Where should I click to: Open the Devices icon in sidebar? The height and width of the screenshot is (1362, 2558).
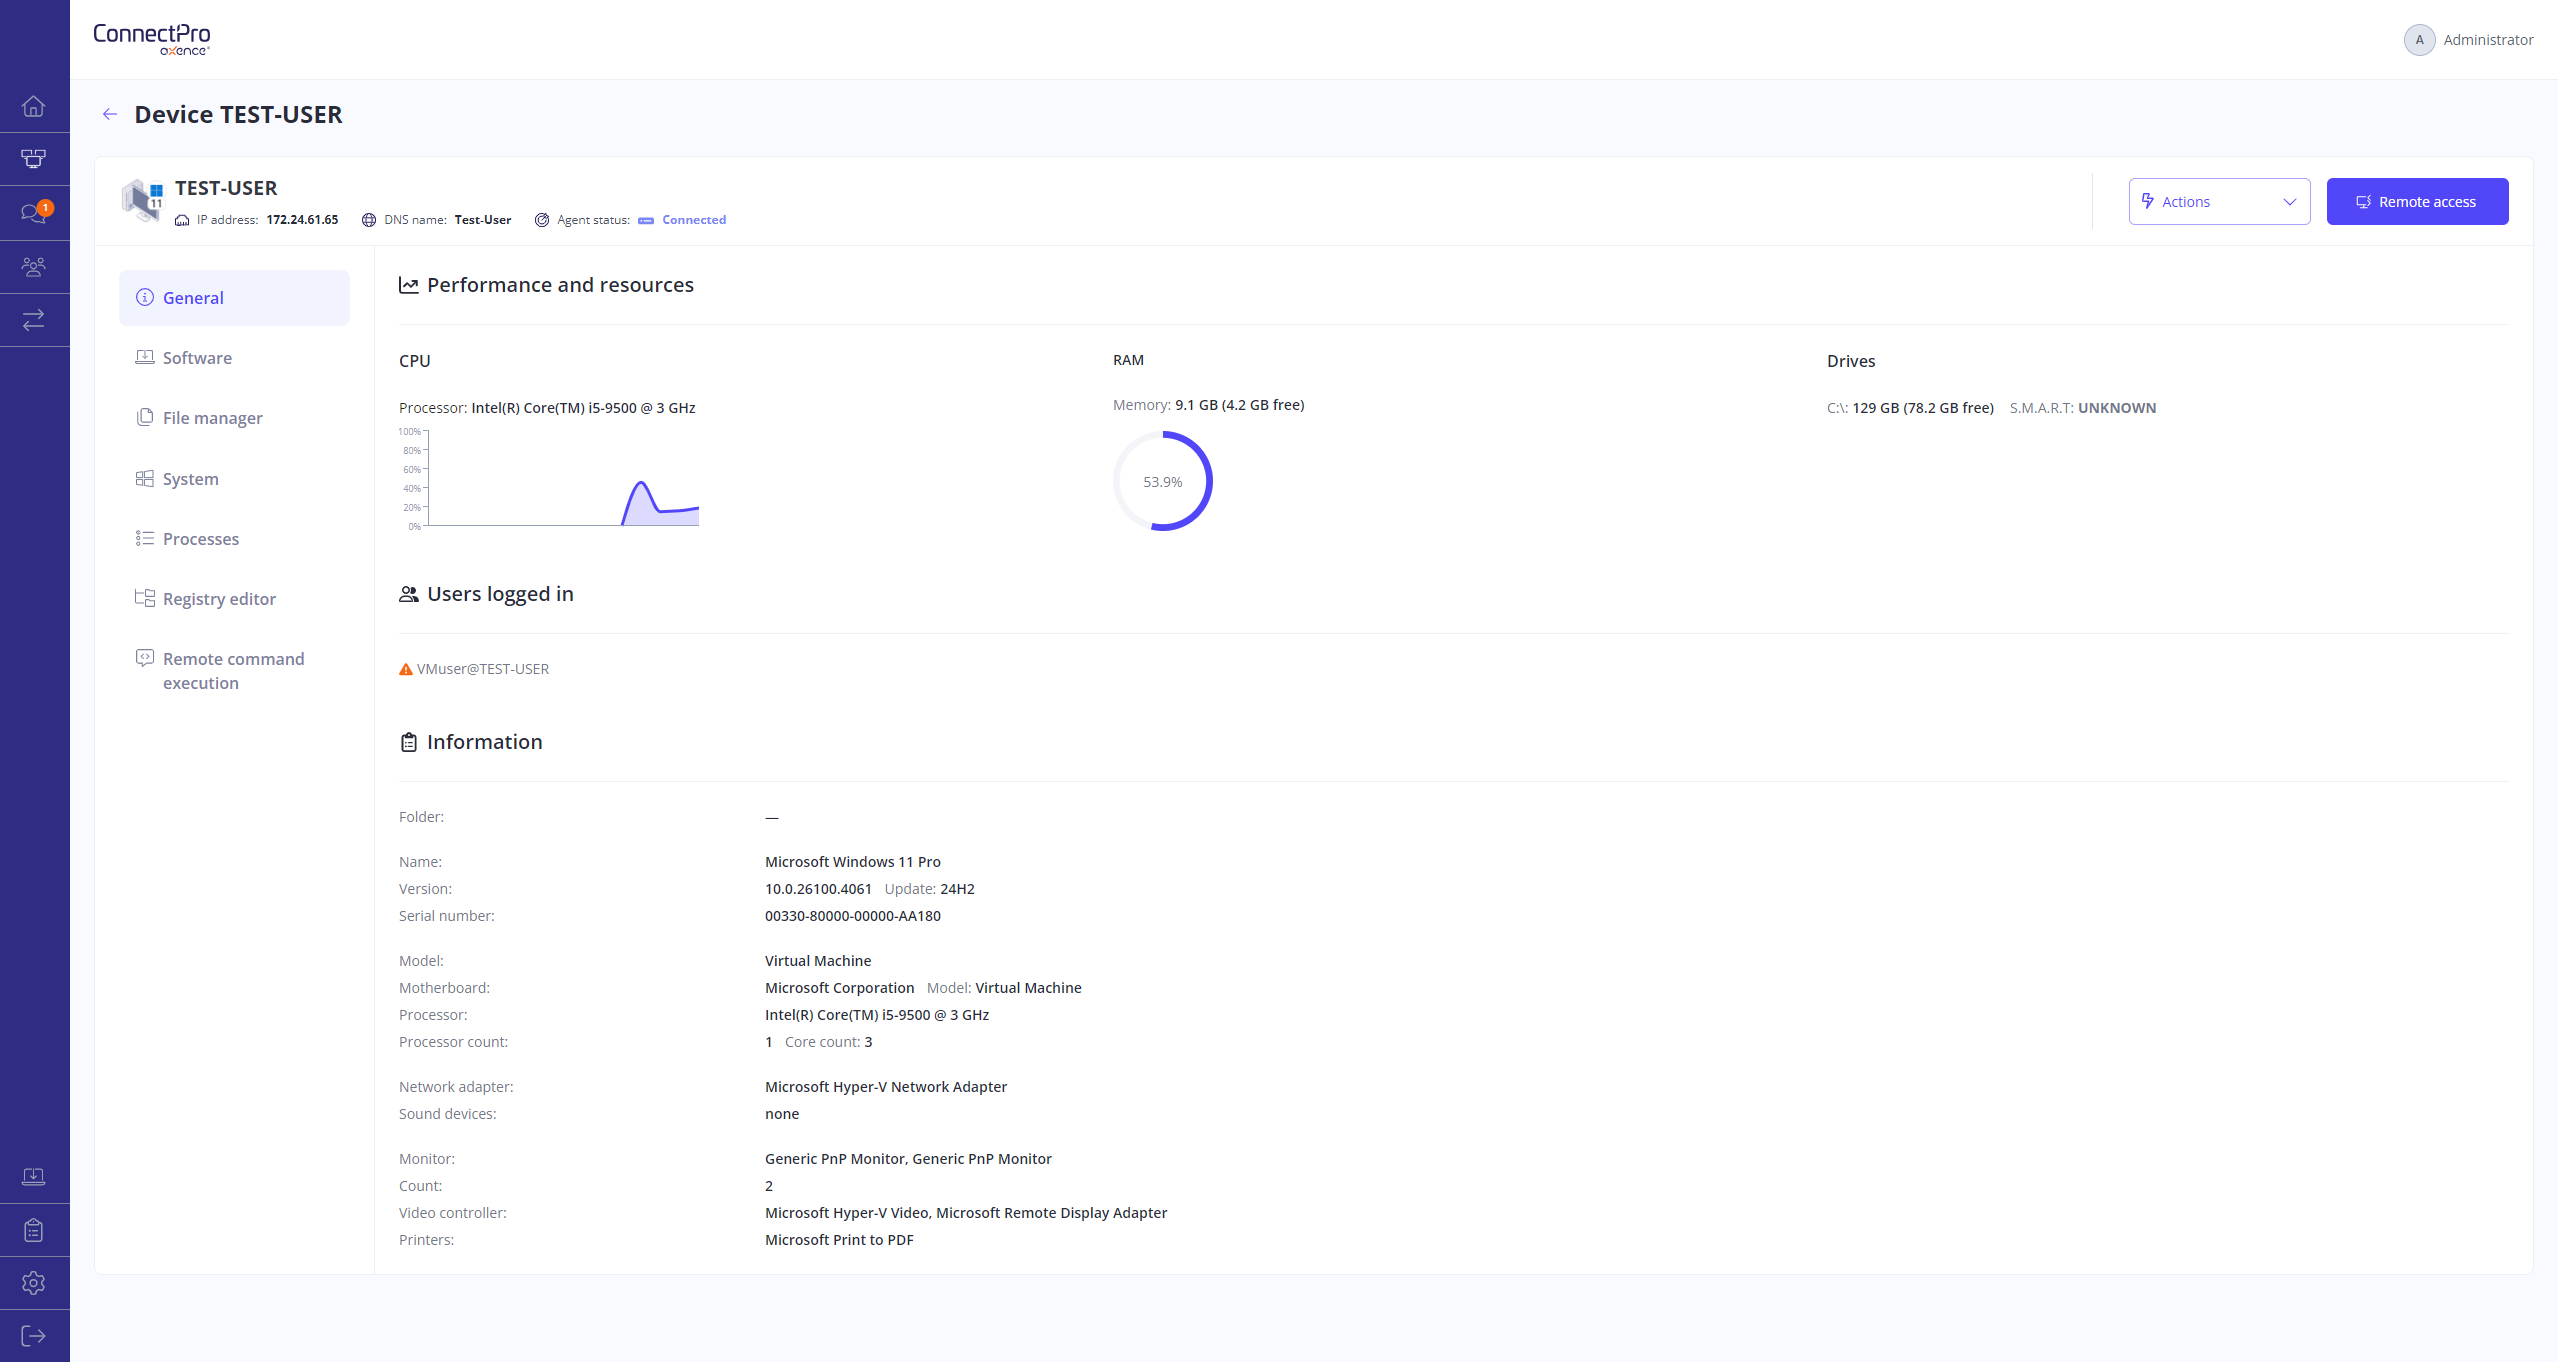coord(34,159)
